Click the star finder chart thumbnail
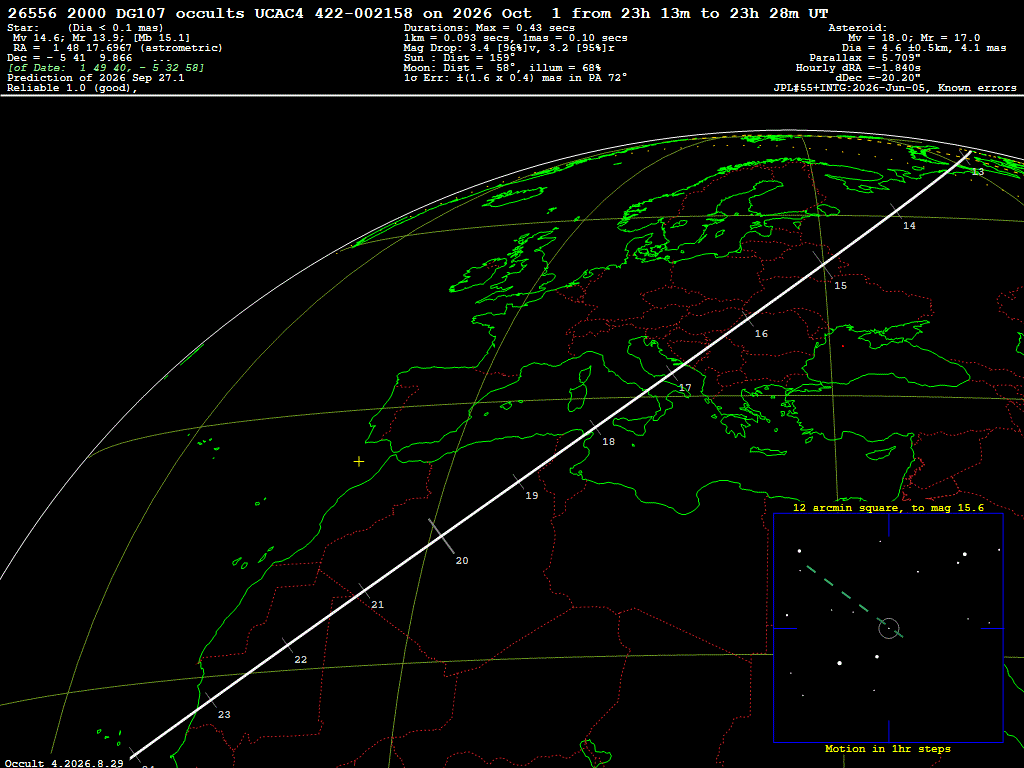 pos(888,628)
